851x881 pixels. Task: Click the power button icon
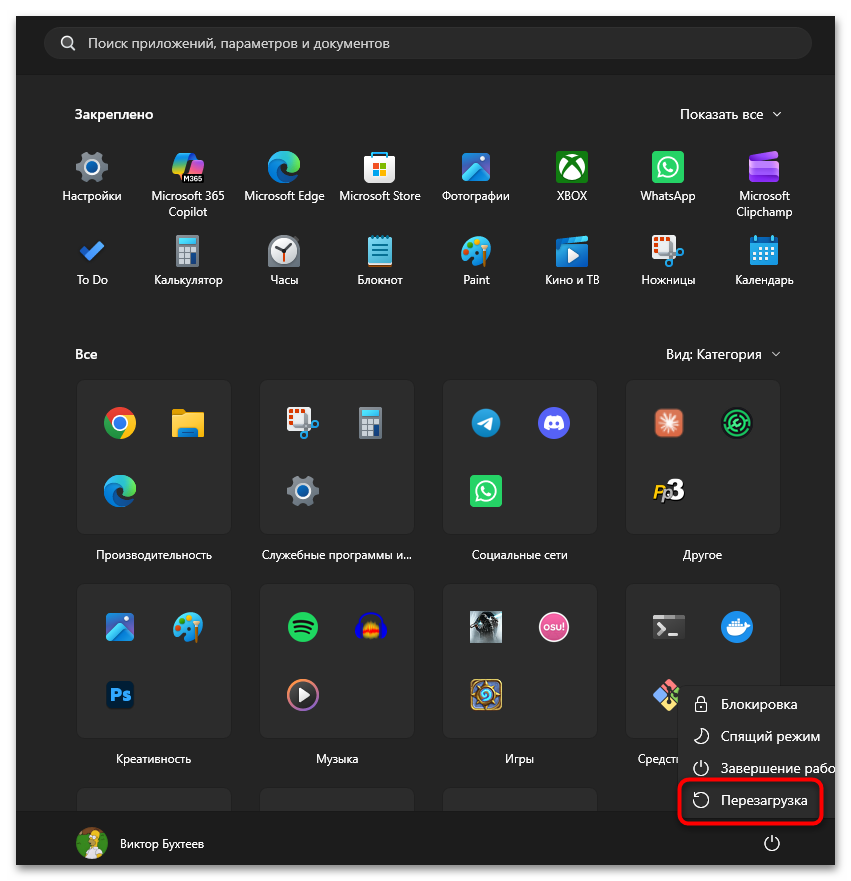772,843
